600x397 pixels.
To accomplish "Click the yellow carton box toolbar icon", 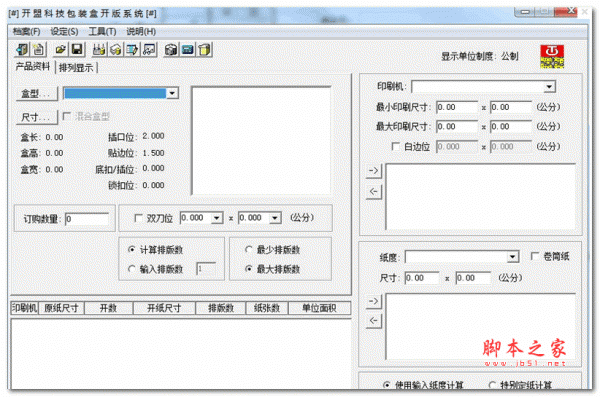I will [205, 49].
